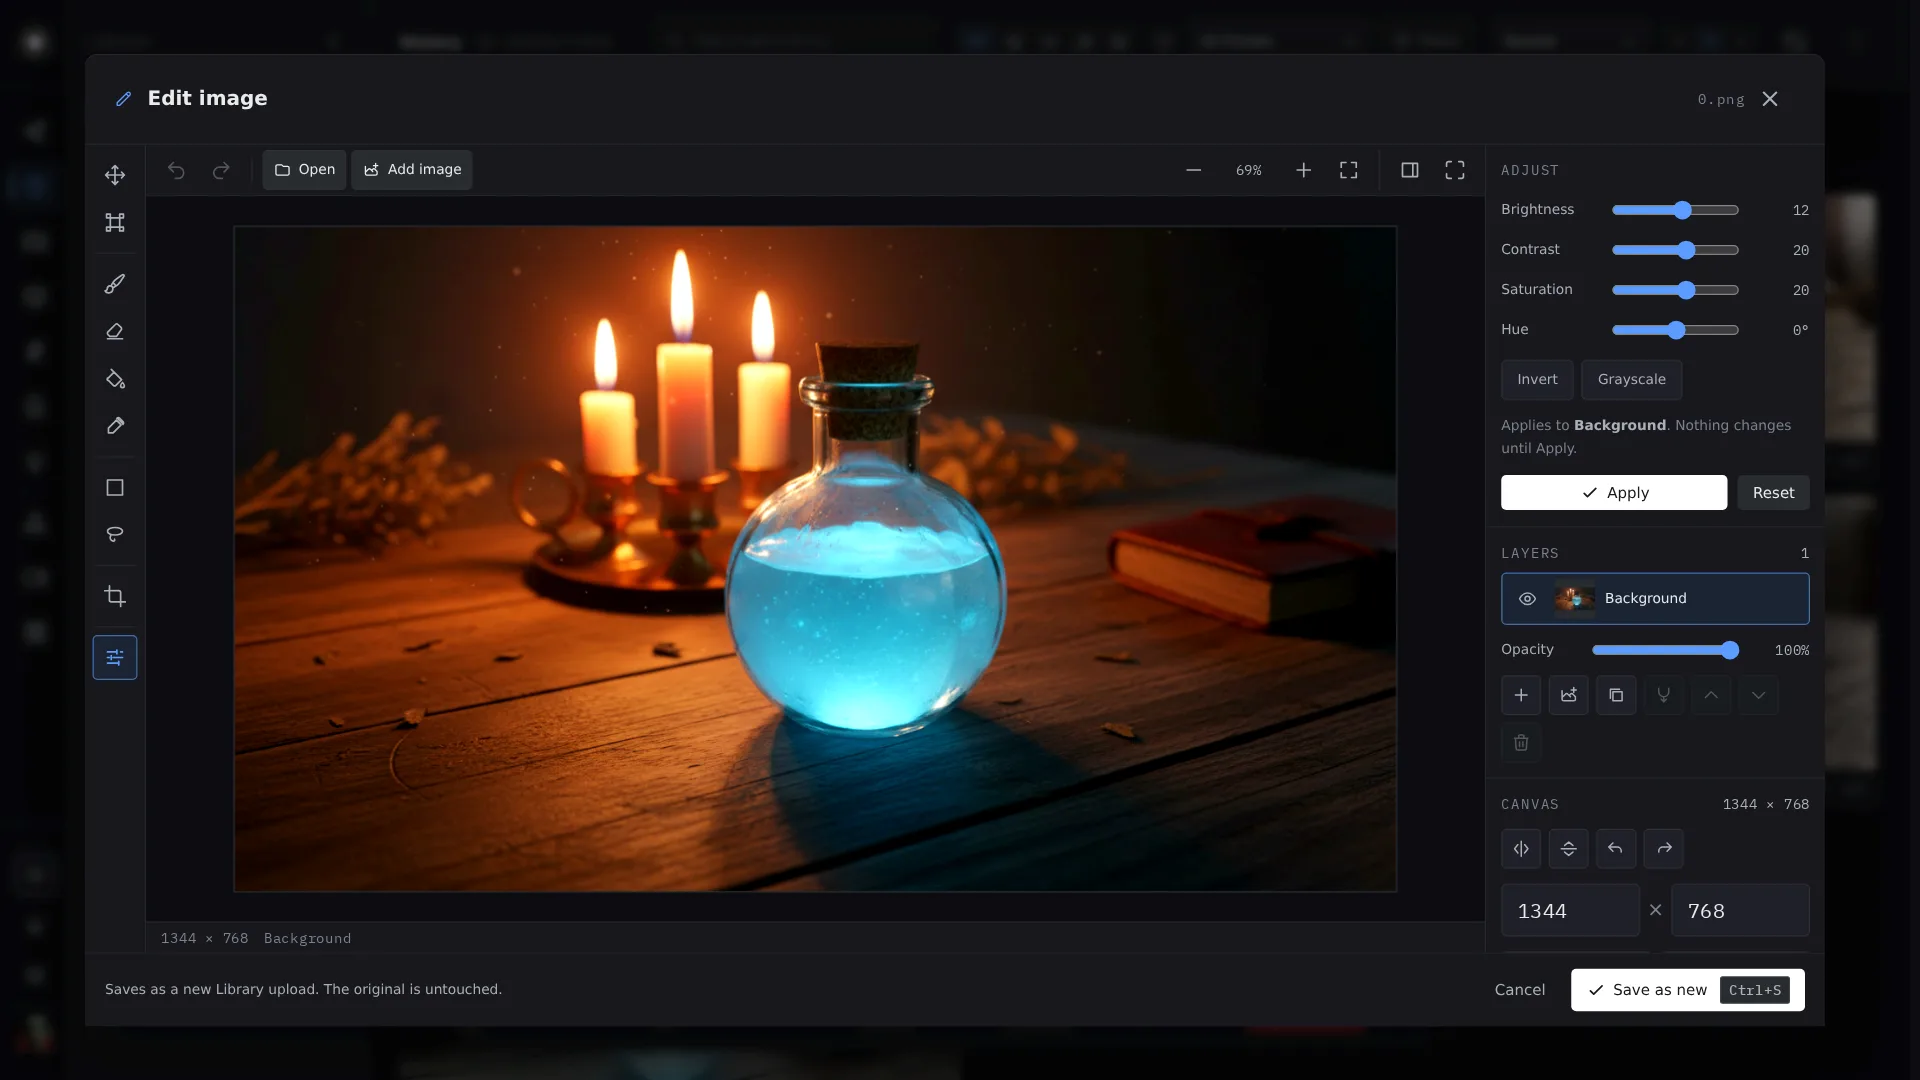The image size is (1920, 1080).
Task: Select the Lasso selection tool
Action: point(115,534)
